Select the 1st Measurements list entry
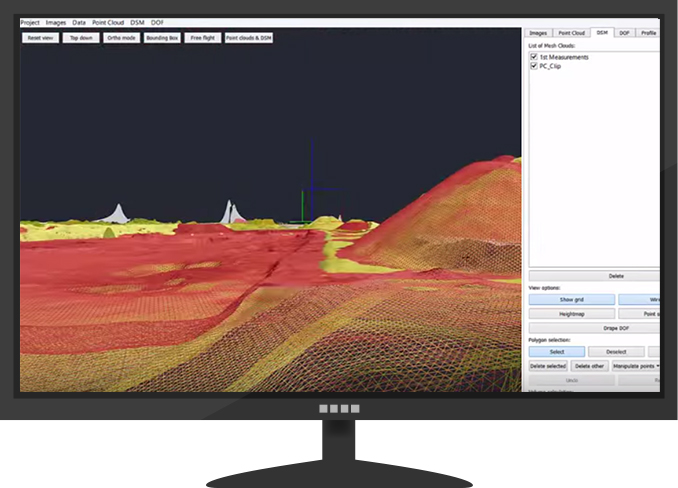Screen dimensions: 678x488 pos(564,57)
